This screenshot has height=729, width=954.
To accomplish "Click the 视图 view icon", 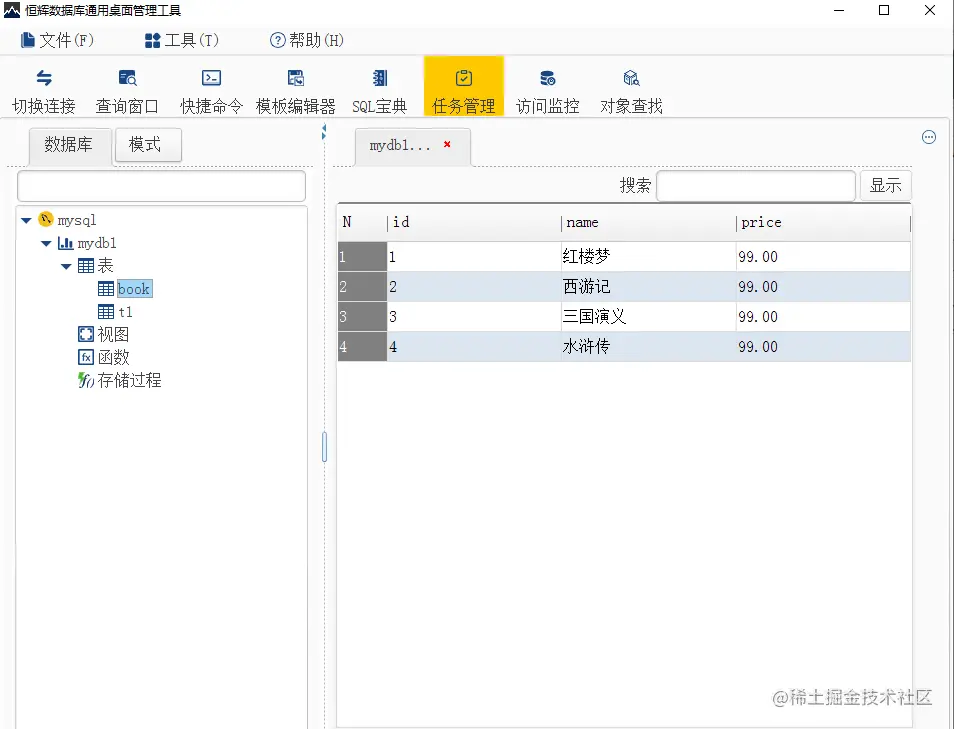I will click(86, 334).
